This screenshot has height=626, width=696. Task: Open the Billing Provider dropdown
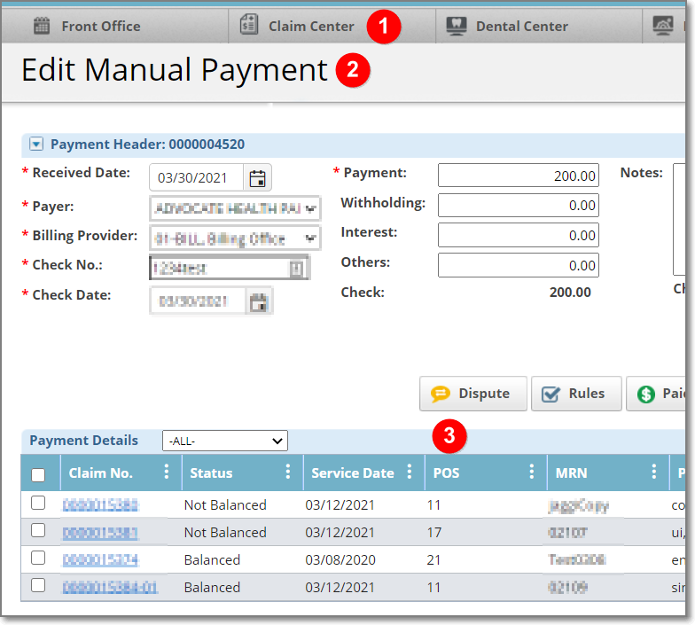tap(311, 239)
